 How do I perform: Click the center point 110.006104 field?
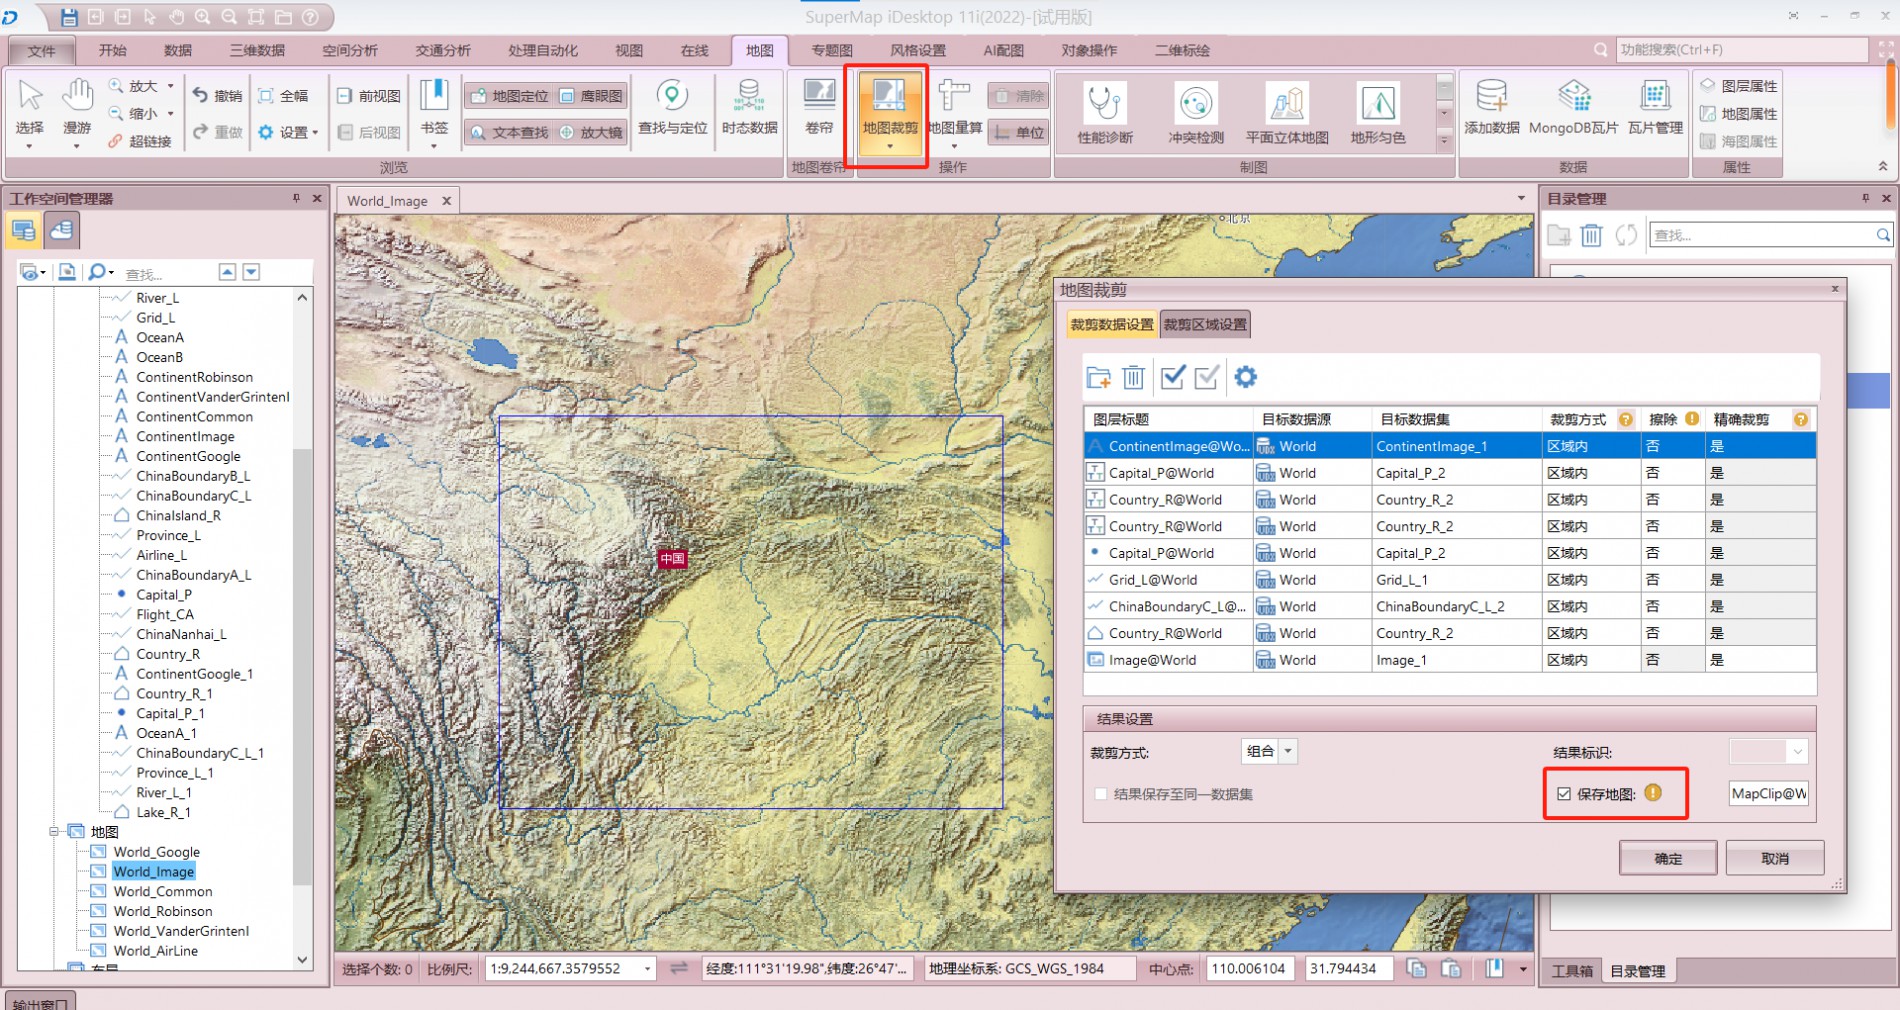(x=1249, y=968)
